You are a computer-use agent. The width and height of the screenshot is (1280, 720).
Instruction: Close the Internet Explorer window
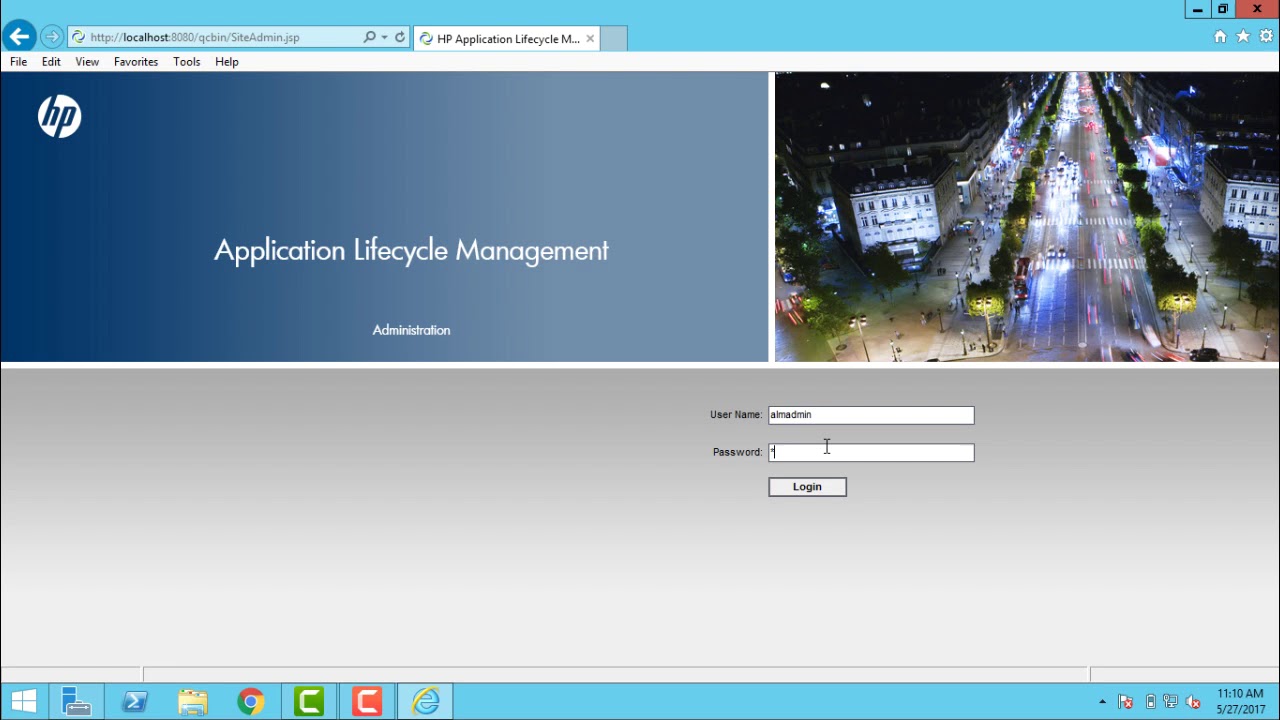1257,9
